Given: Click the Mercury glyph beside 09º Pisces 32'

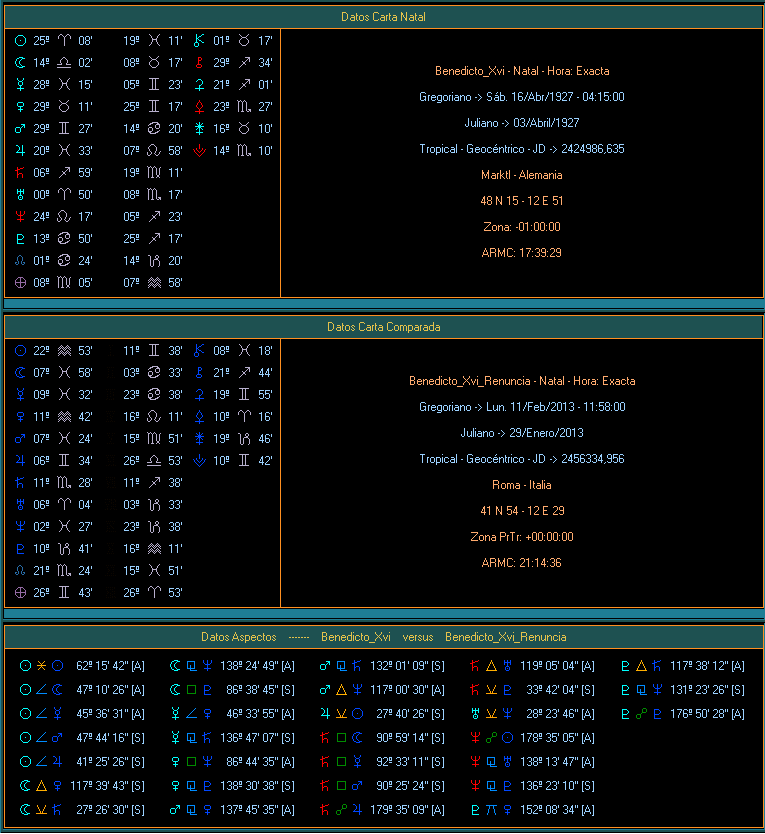Looking at the screenshot, I should (x=20, y=395).
